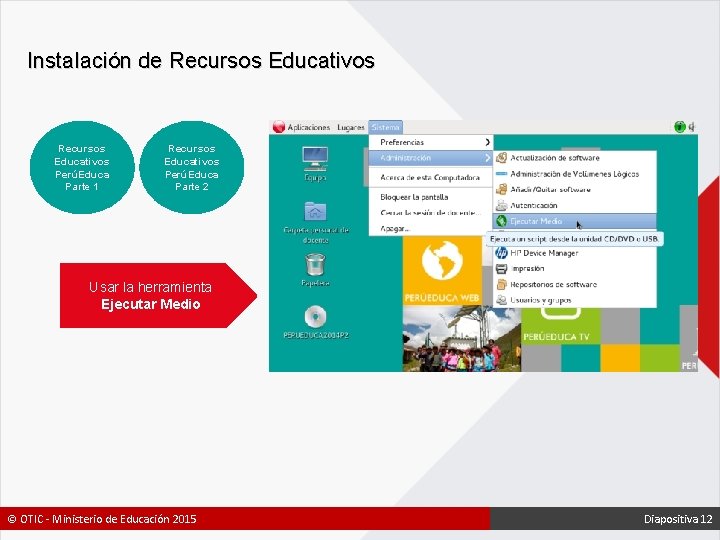Click the HP Device Manager logo icon

(501, 253)
